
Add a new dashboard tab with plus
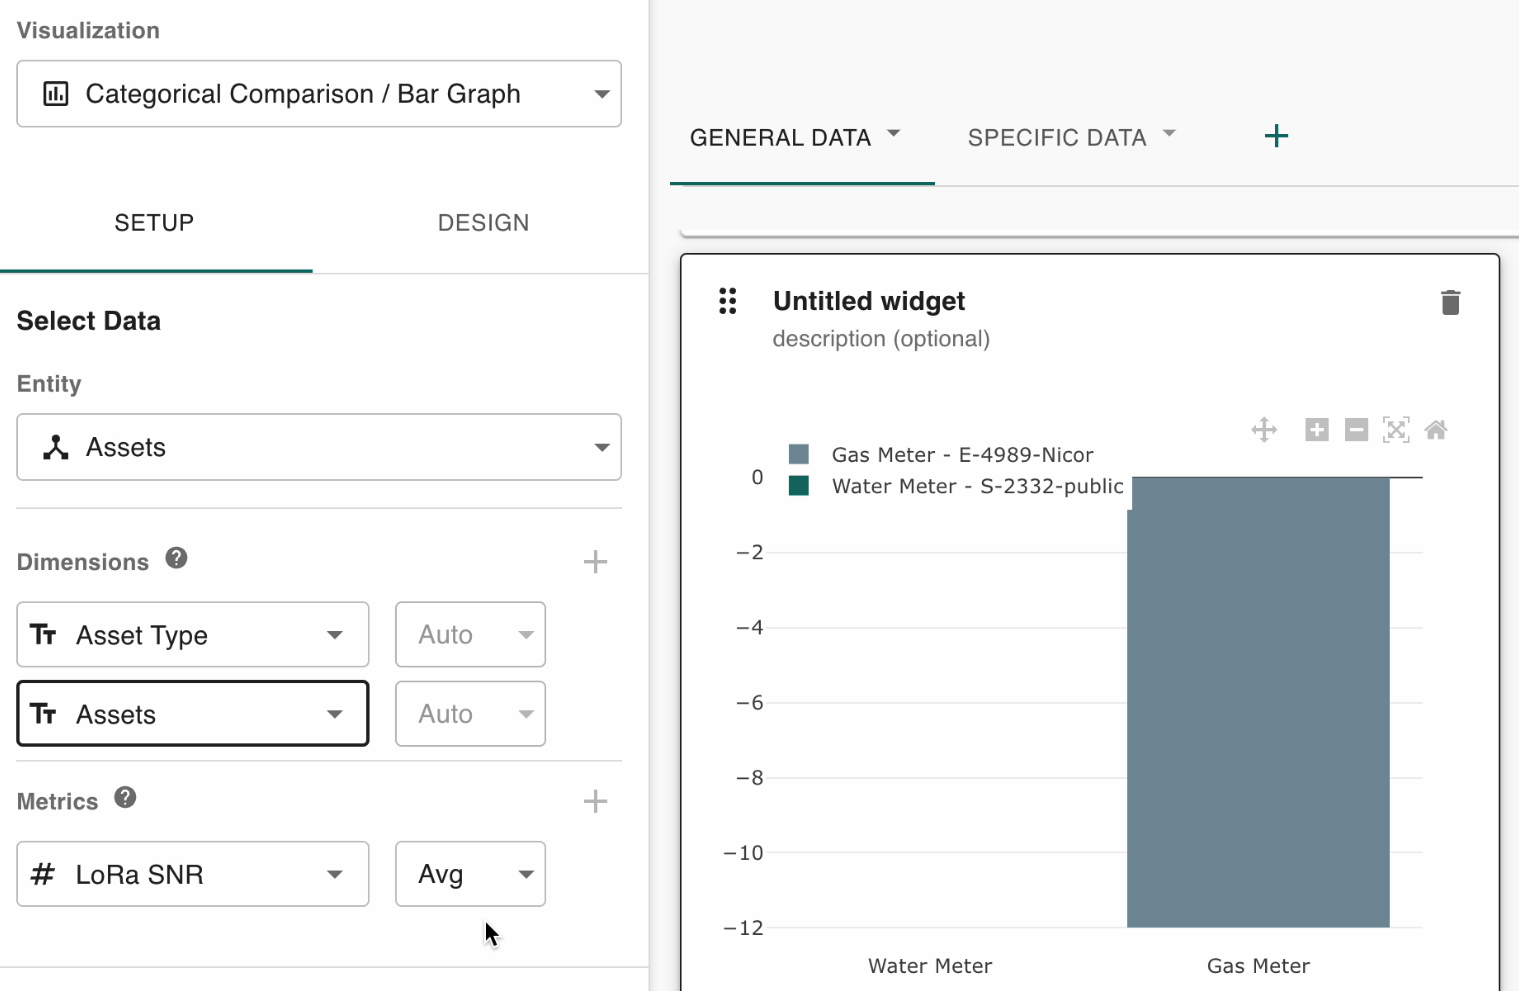pos(1276,136)
